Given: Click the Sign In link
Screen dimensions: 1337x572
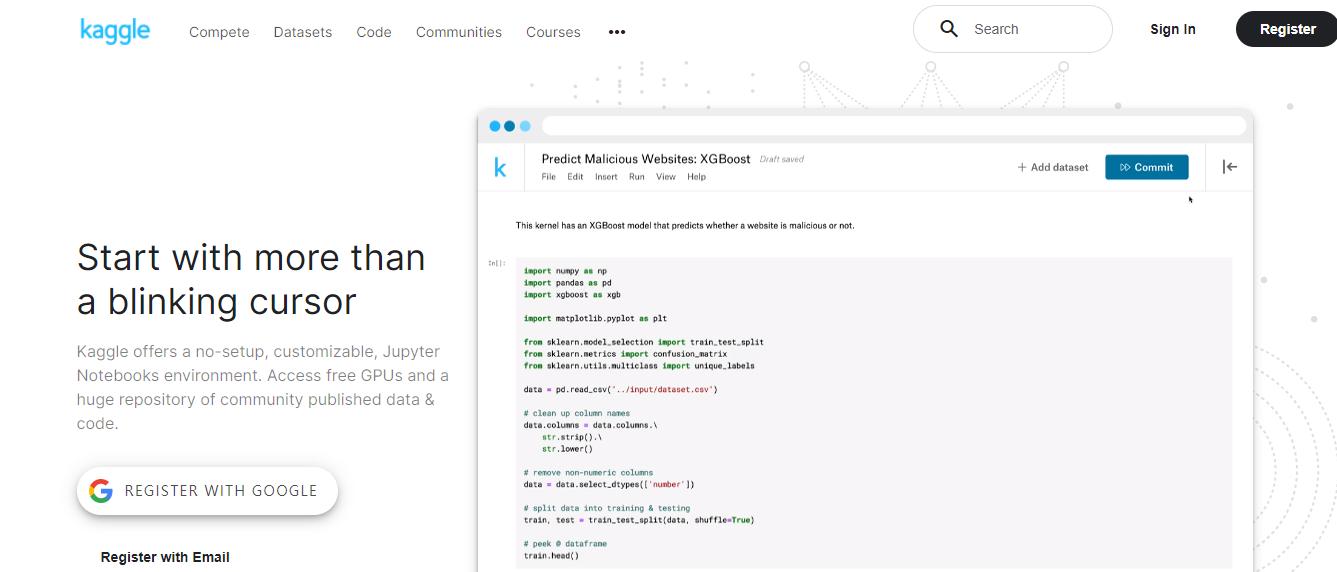Looking at the screenshot, I should pyautogui.click(x=1172, y=29).
